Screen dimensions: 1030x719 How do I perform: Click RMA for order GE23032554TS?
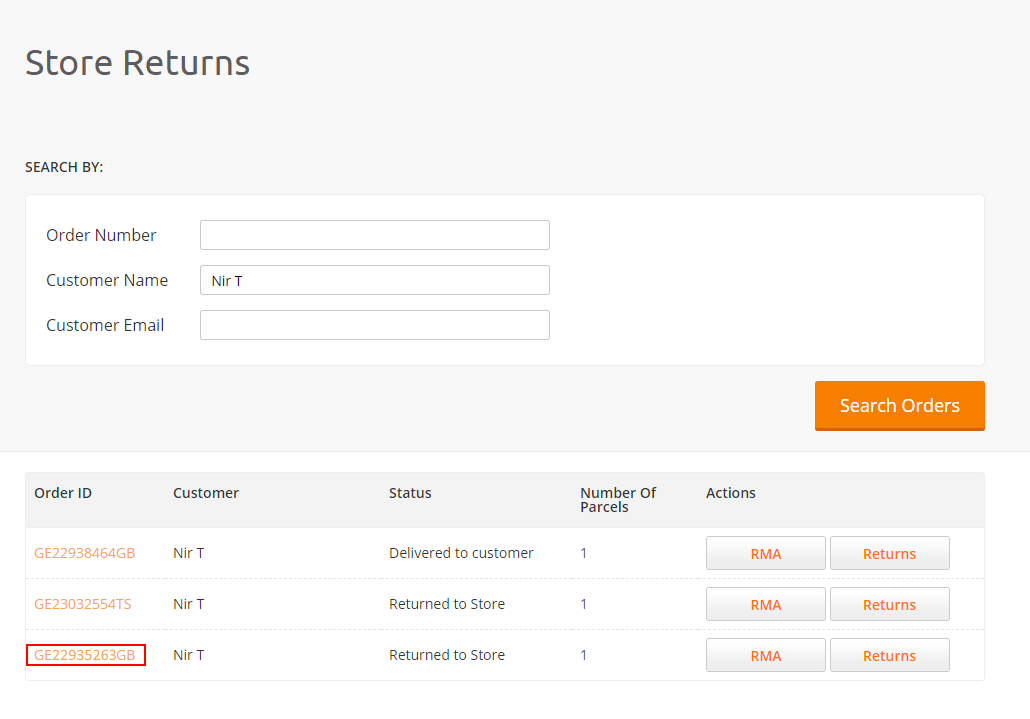765,605
